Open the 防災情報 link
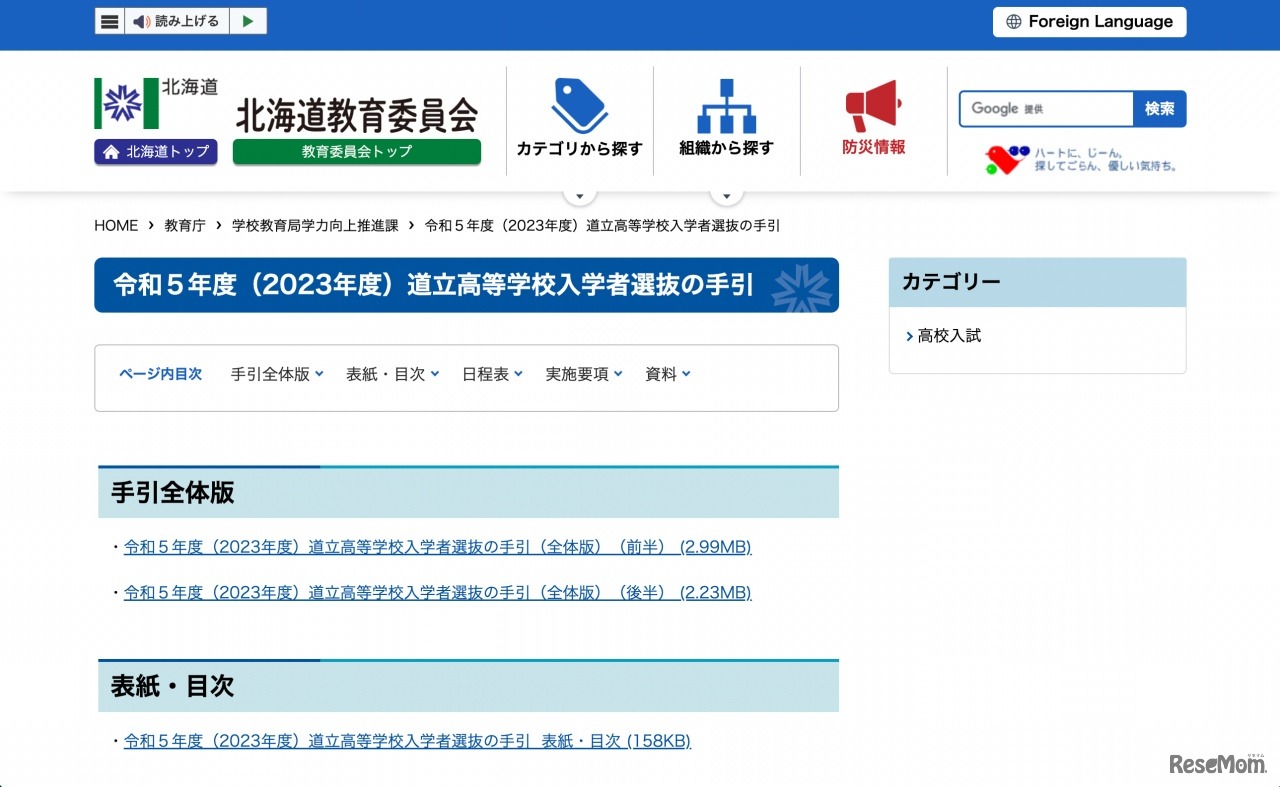Viewport: 1280px width, 787px height. point(874,147)
